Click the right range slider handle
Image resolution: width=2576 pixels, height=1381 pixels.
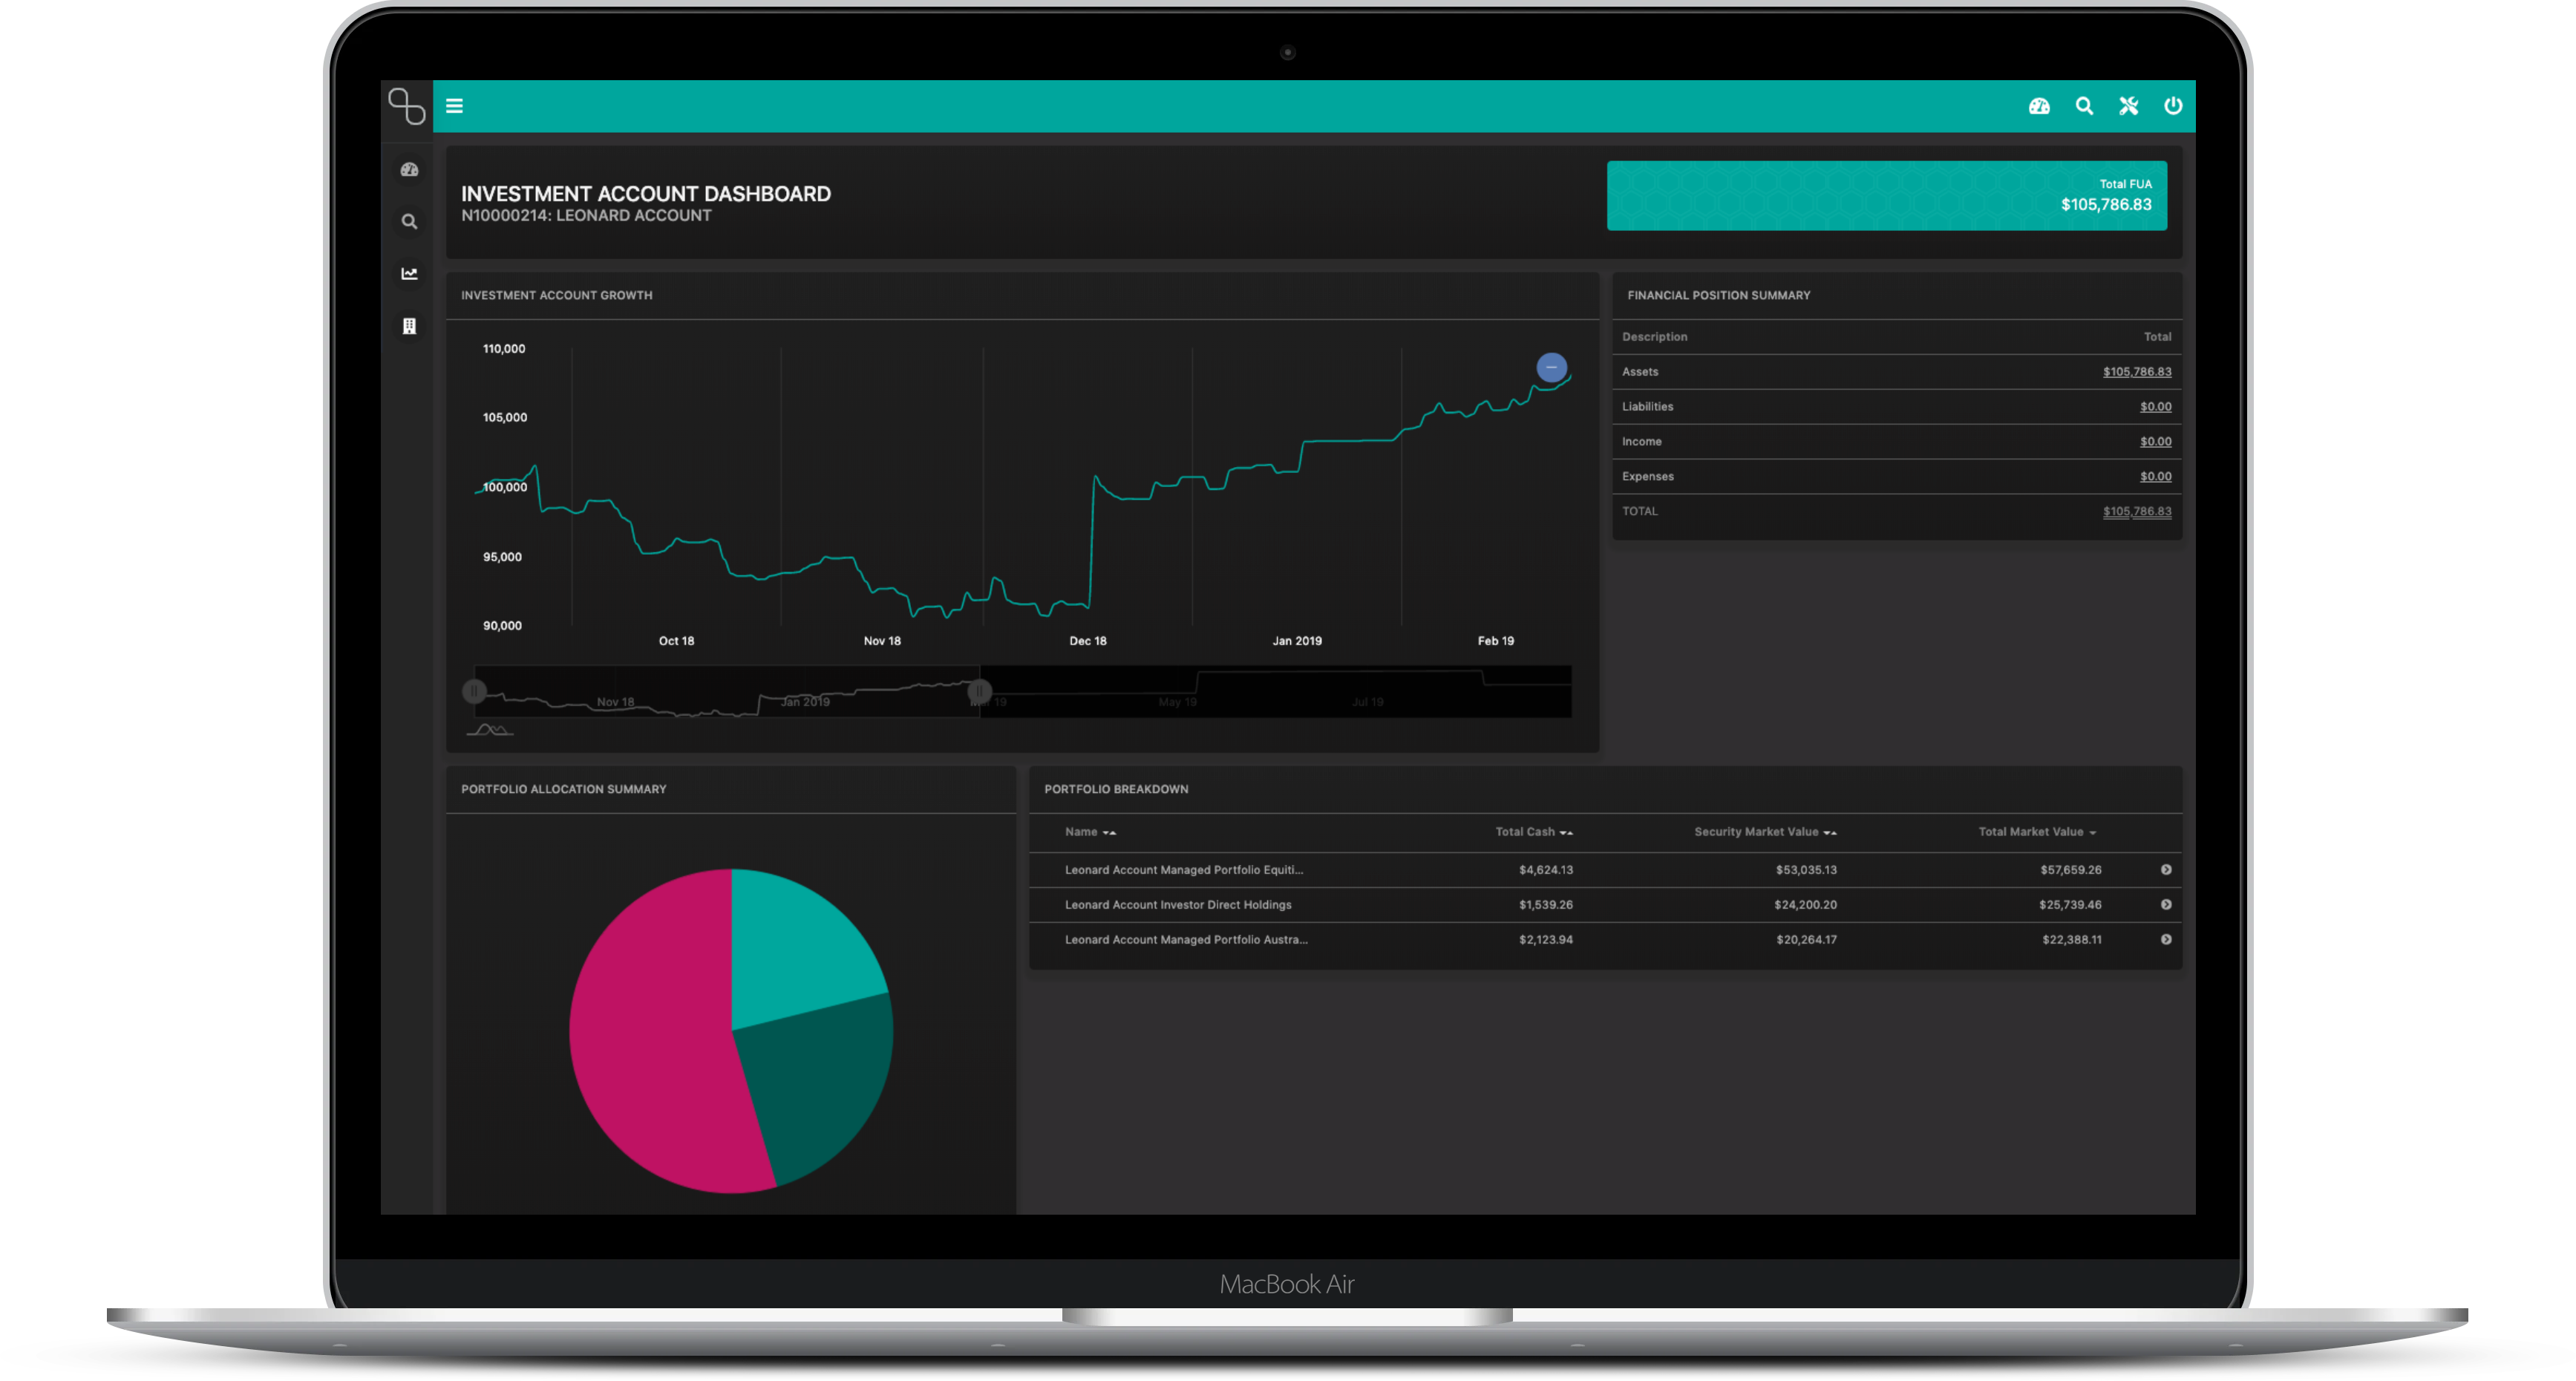pyautogui.click(x=979, y=691)
